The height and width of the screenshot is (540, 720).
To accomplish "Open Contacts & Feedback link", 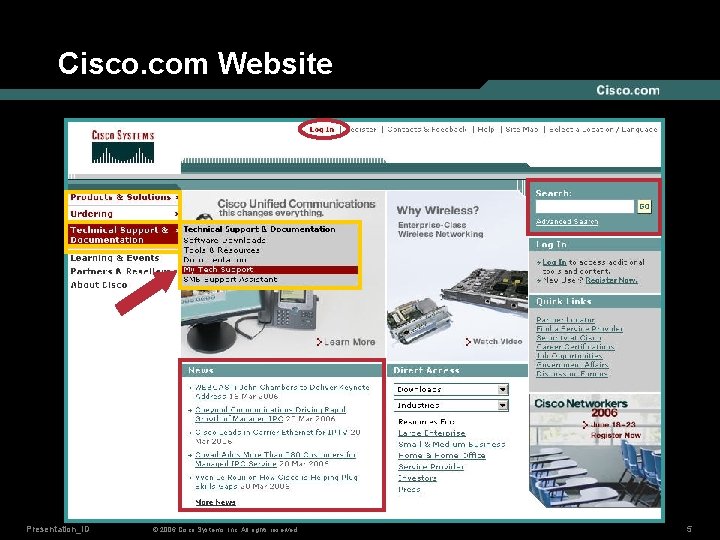I will tap(427, 129).
